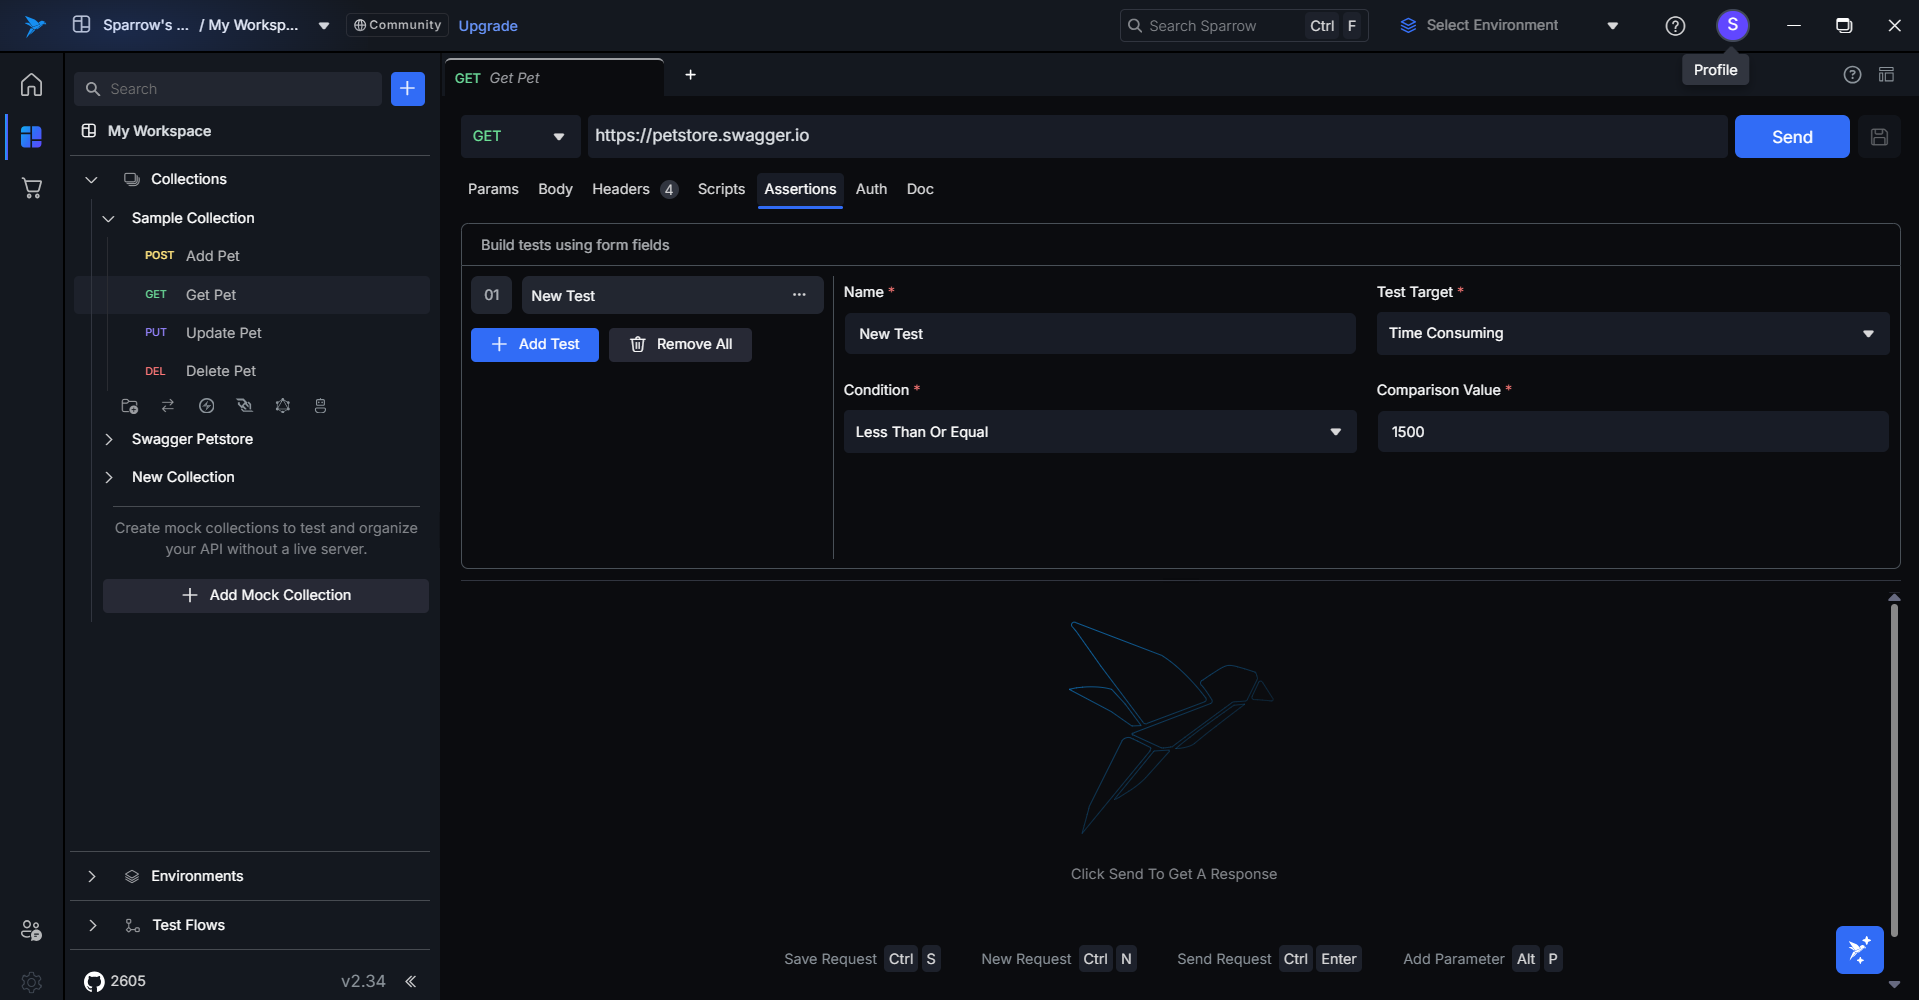Expand the Environments section
Image resolution: width=1919 pixels, height=1000 pixels.
pyautogui.click(x=92, y=876)
